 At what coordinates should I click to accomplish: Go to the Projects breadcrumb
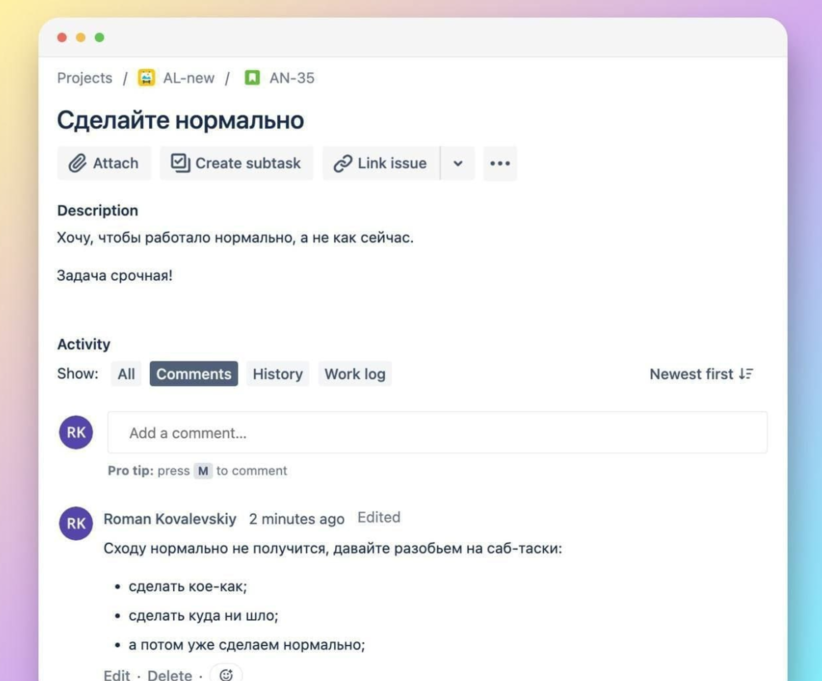click(84, 78)
